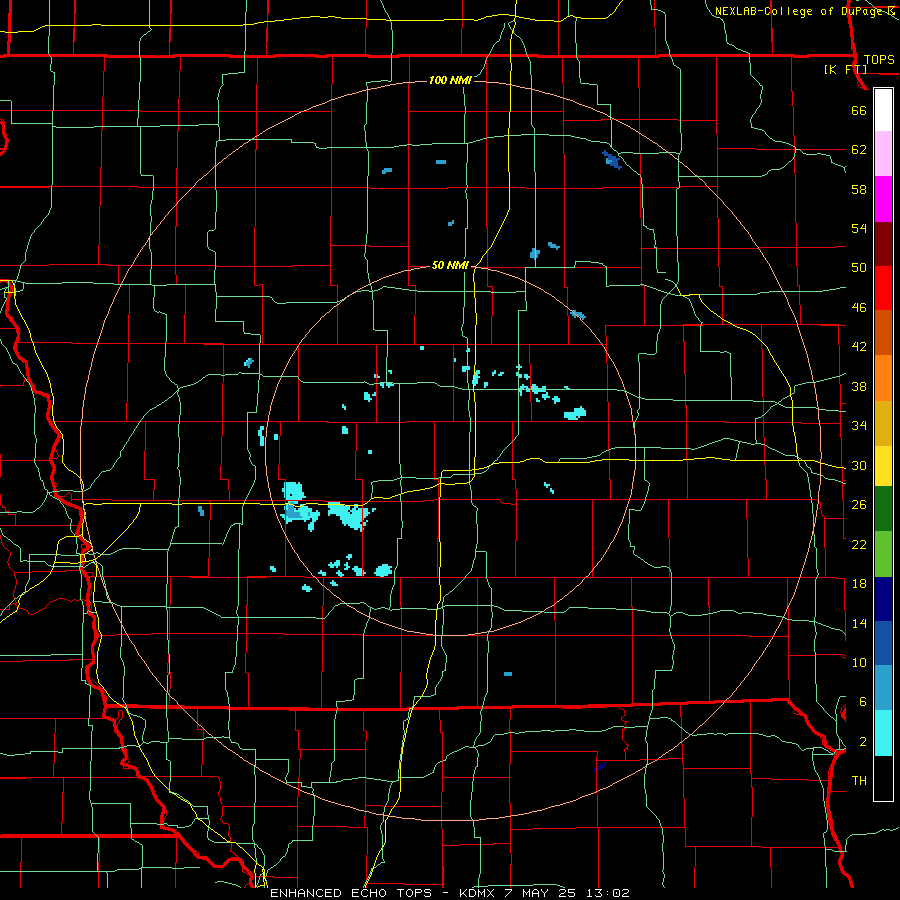Click the 10 value on the legend
900x900 pixels.
click(x=859, y=662)
